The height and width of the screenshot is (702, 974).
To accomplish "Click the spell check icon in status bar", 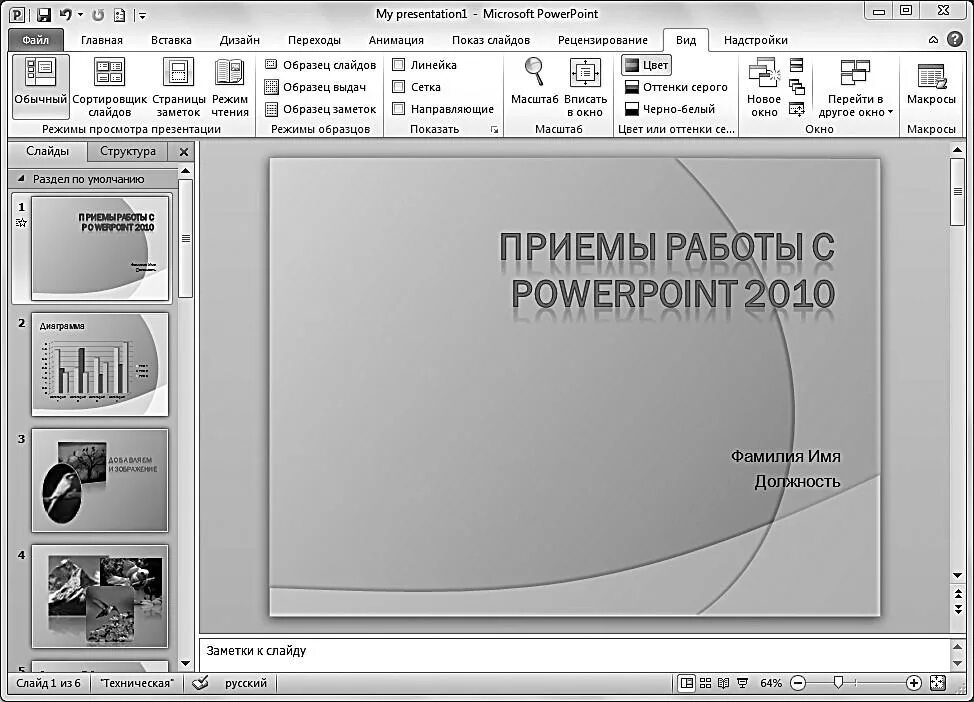I will (200, 683).
